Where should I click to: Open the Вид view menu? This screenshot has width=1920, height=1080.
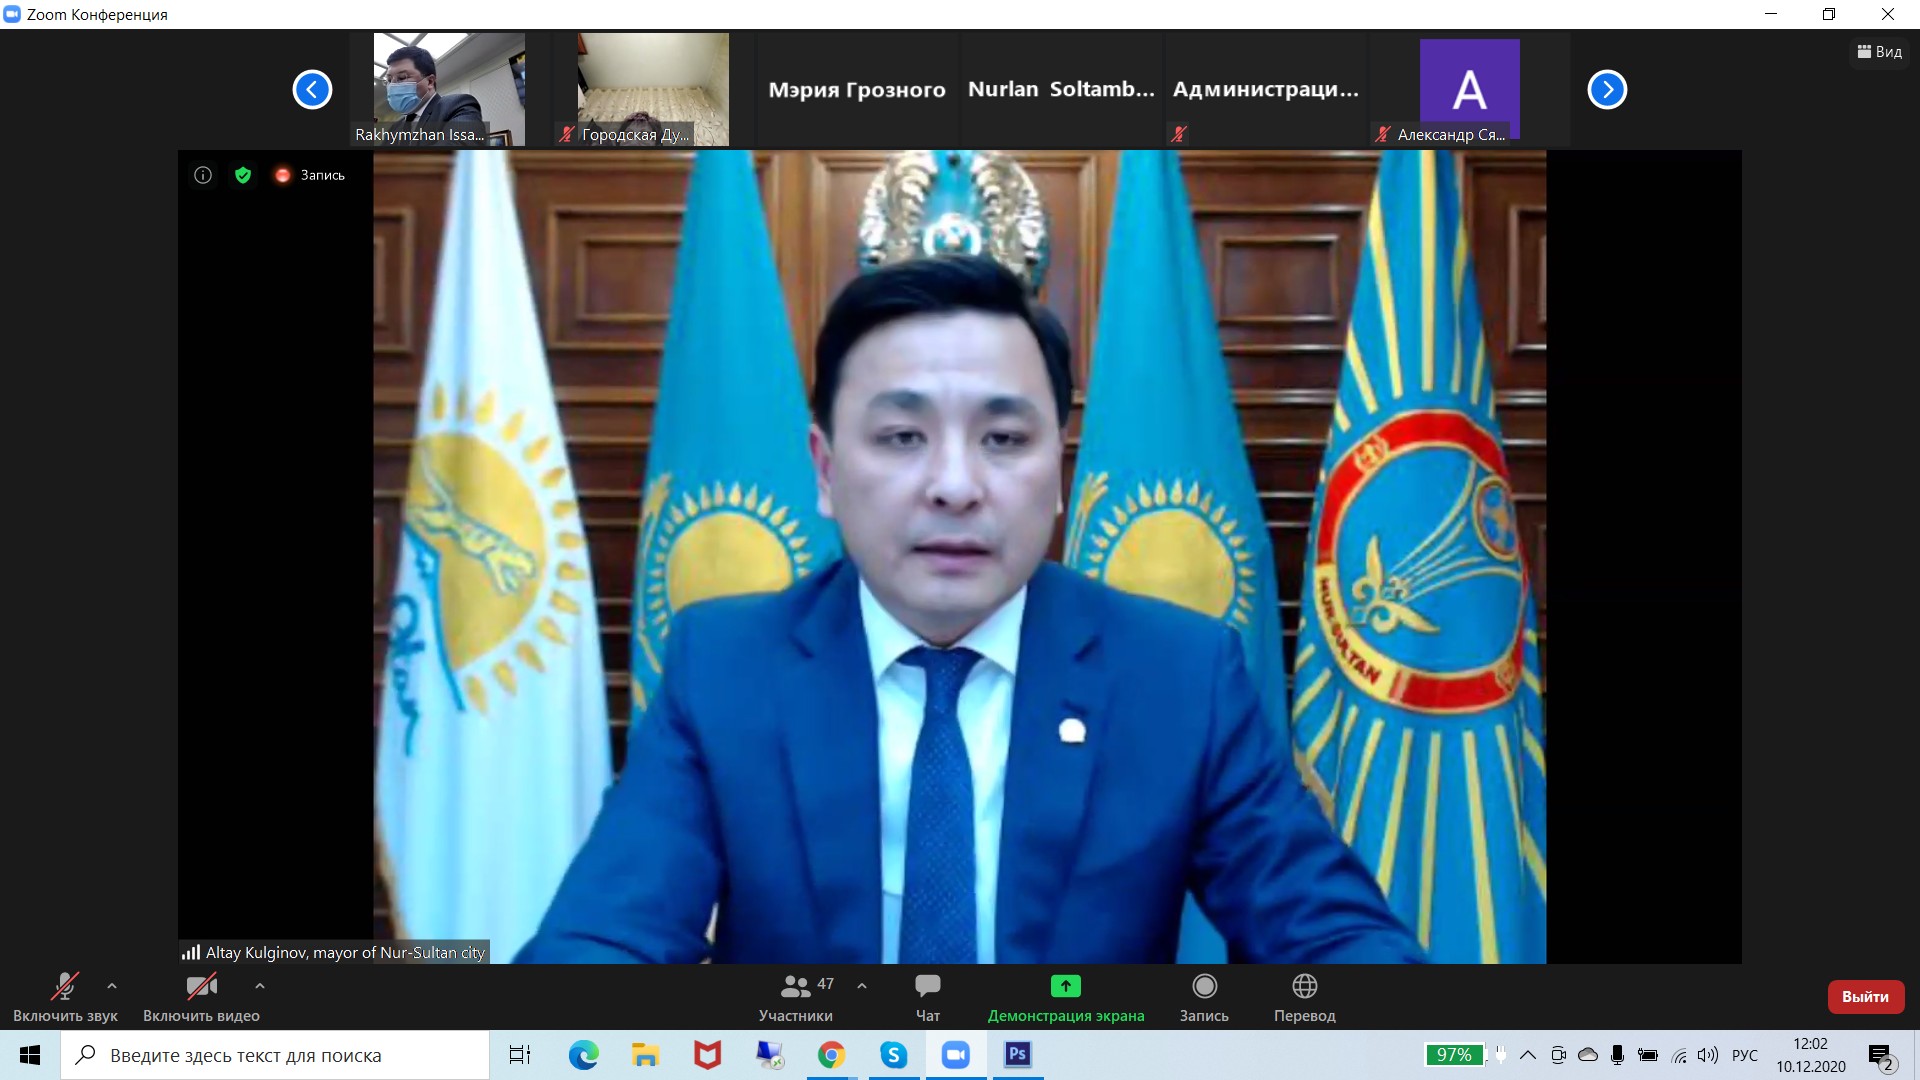1880,52
